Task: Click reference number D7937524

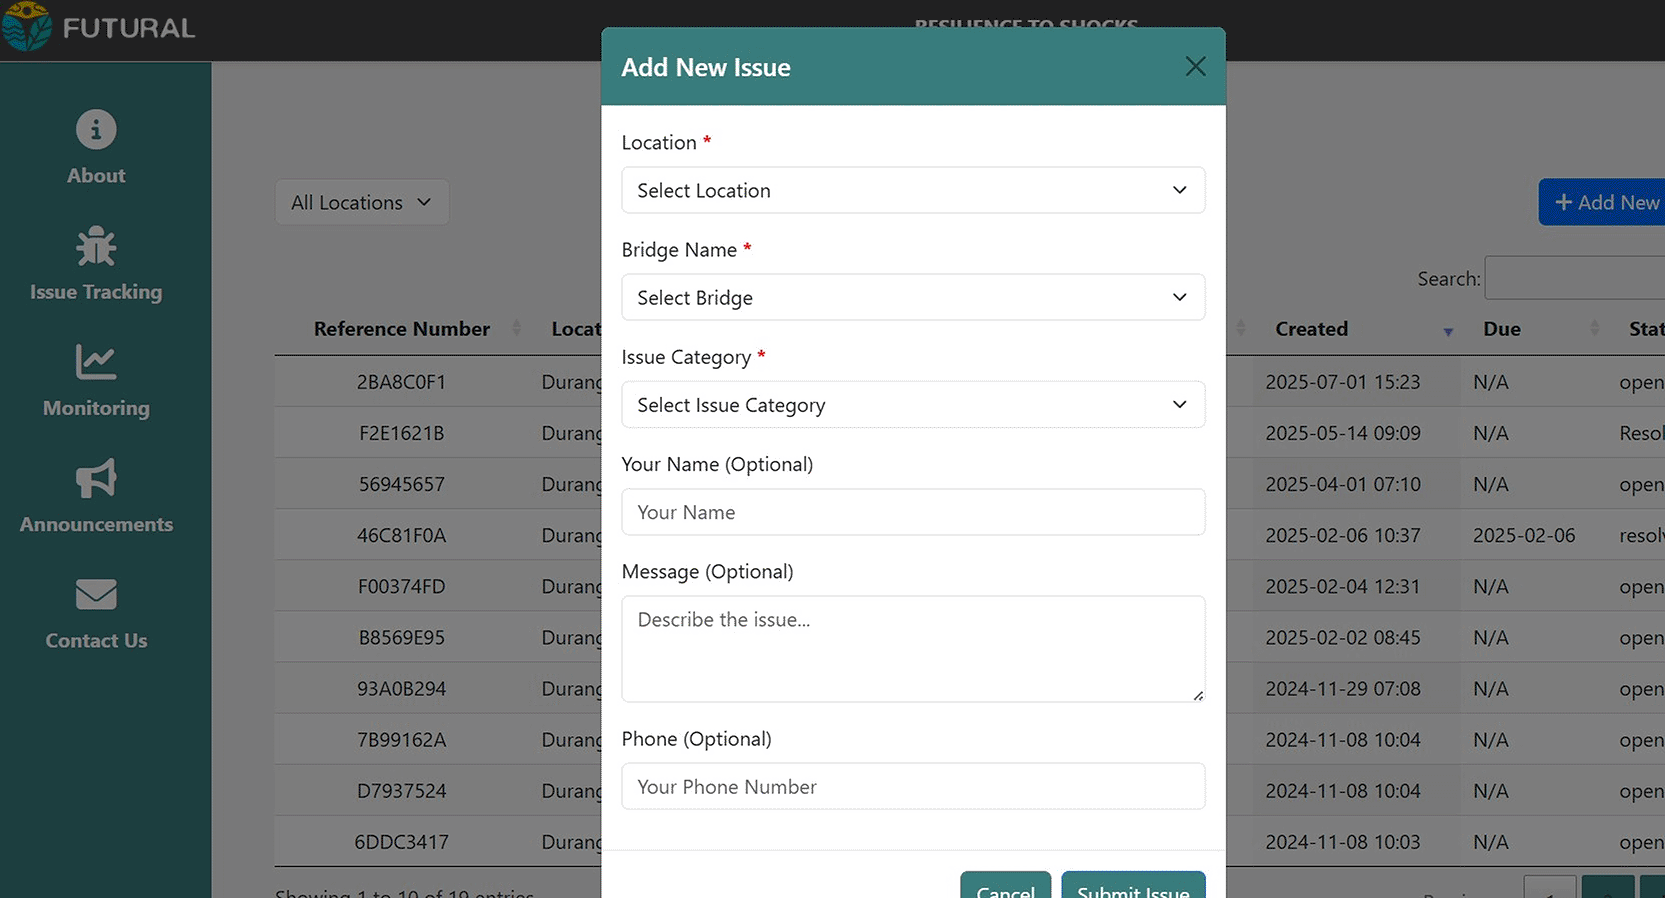Action: click(401, 790)
